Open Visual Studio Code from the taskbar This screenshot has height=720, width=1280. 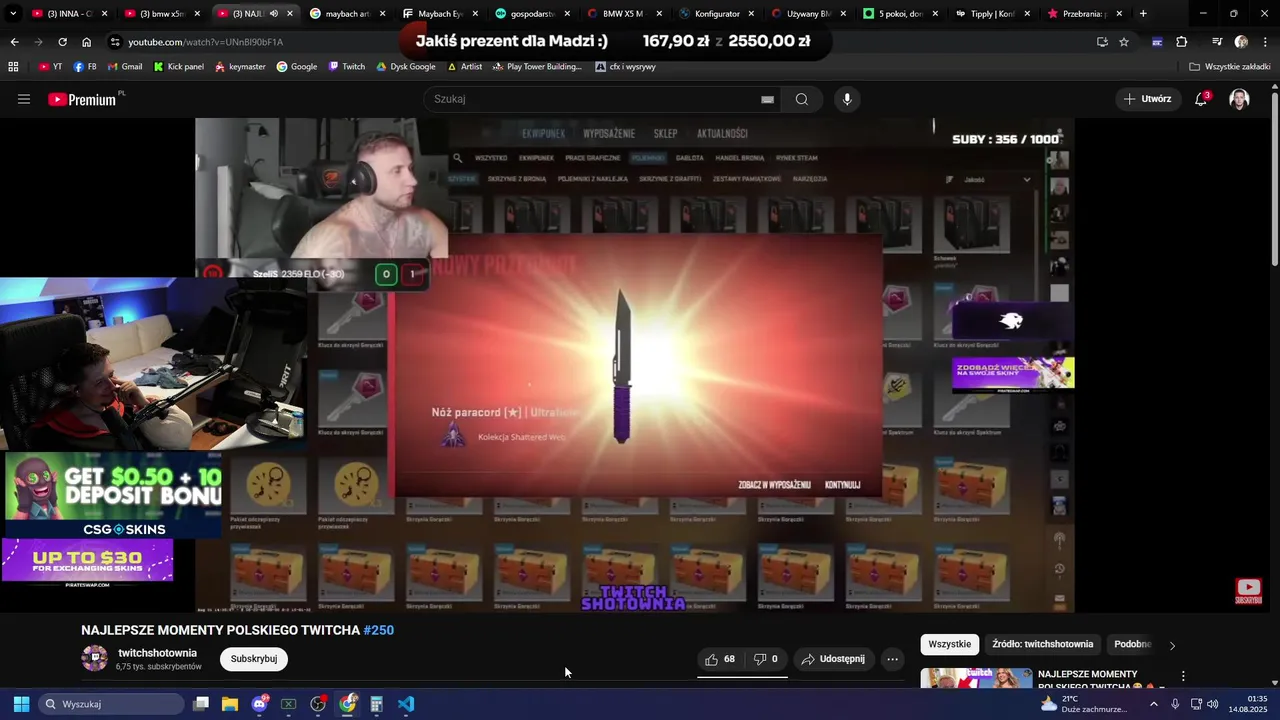click(406, 704)
